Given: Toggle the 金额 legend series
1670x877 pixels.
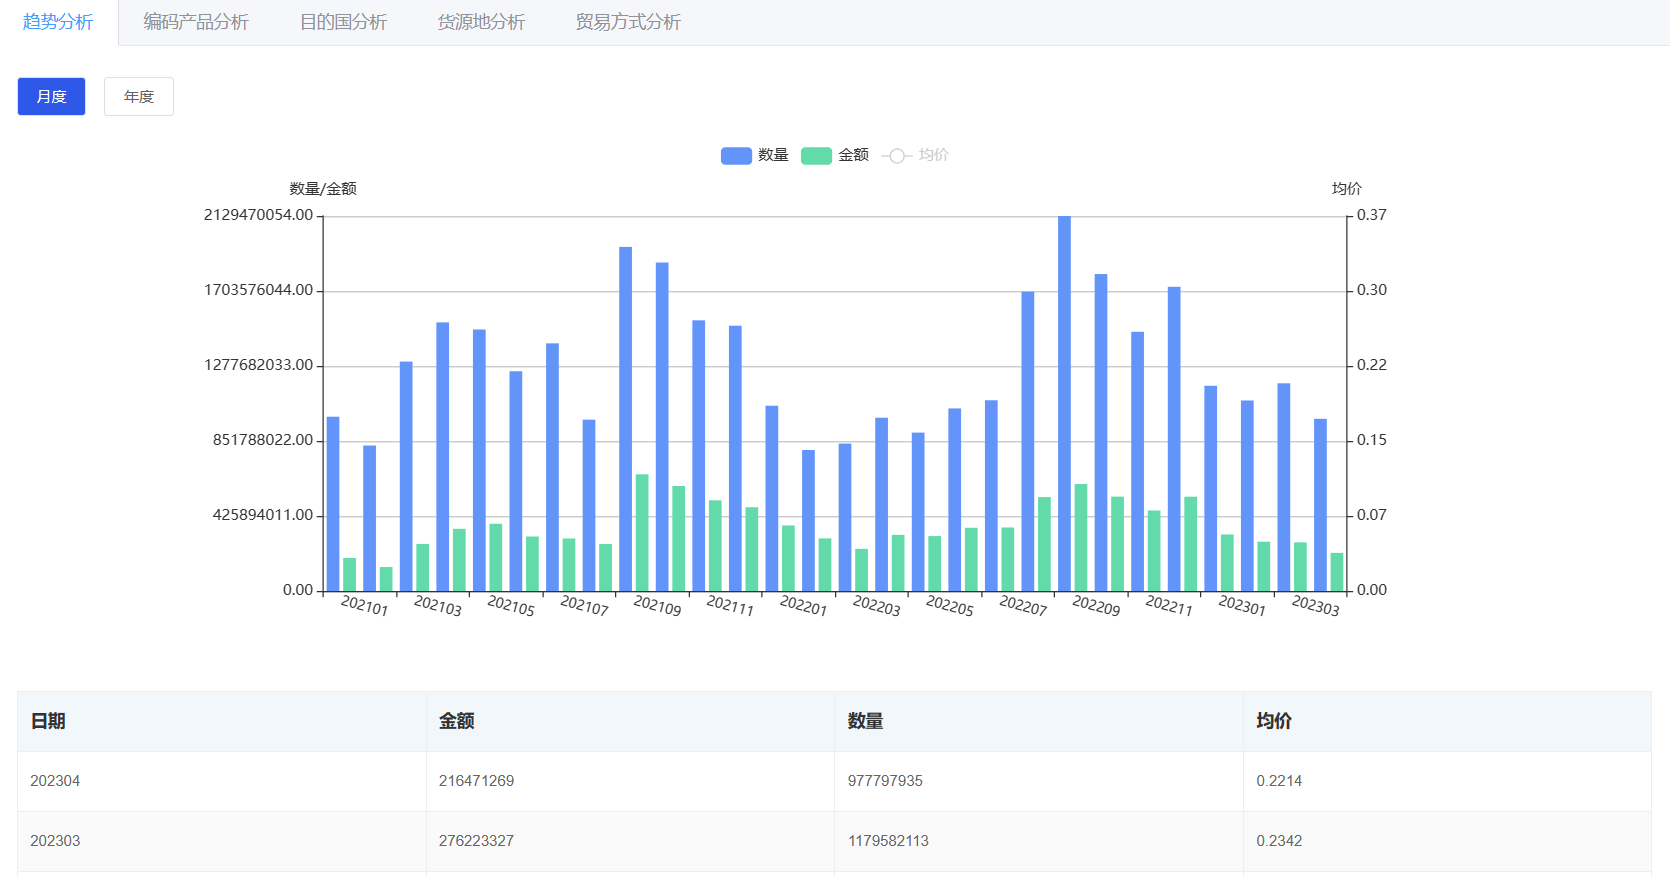Looking at the screenshot, I should coord(835,155).
